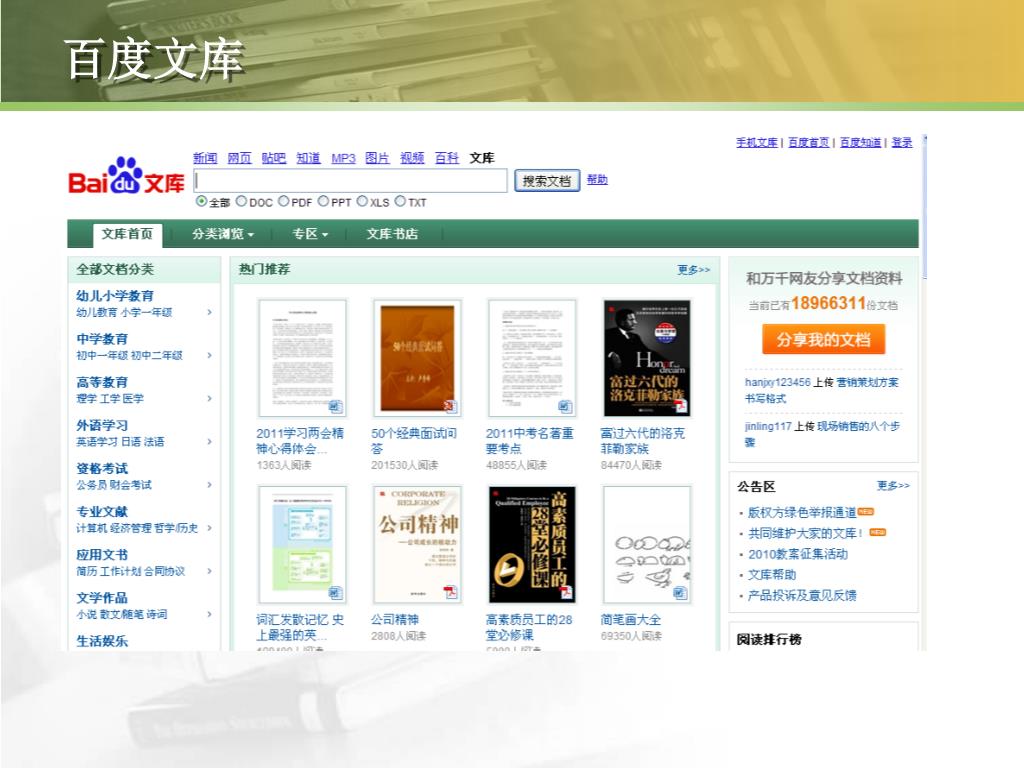The width and height of the screenshot is (1024, 768).
Task: Open the 分类浏览 dropdown menu
Action: [x=223, y=234]
